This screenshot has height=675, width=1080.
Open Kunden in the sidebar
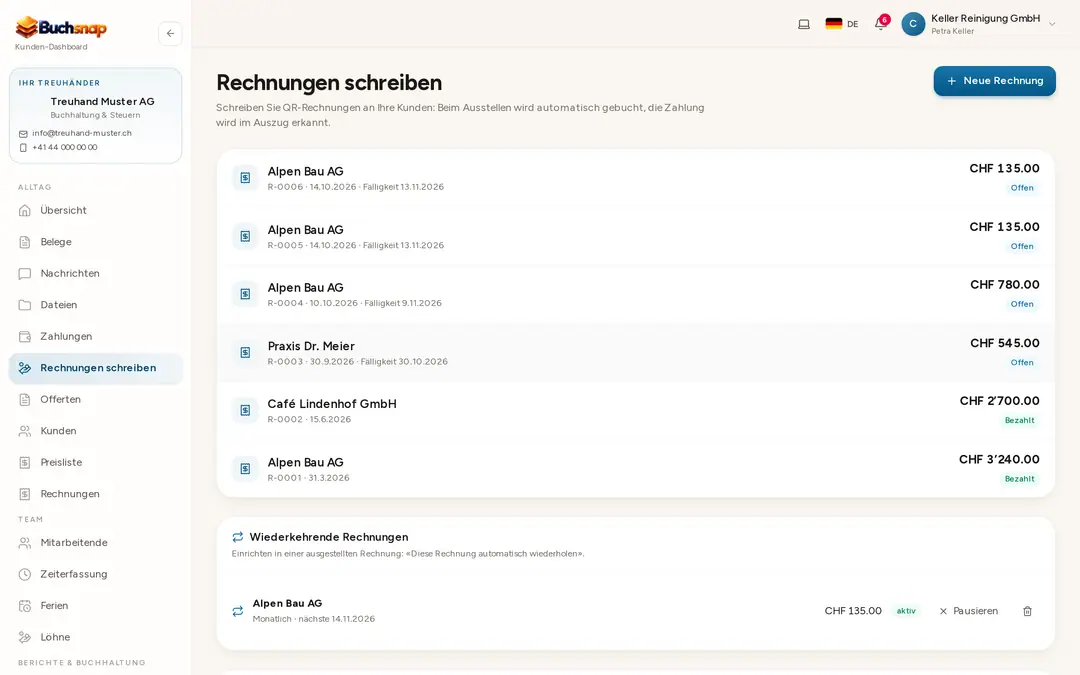tap(96, 430)
